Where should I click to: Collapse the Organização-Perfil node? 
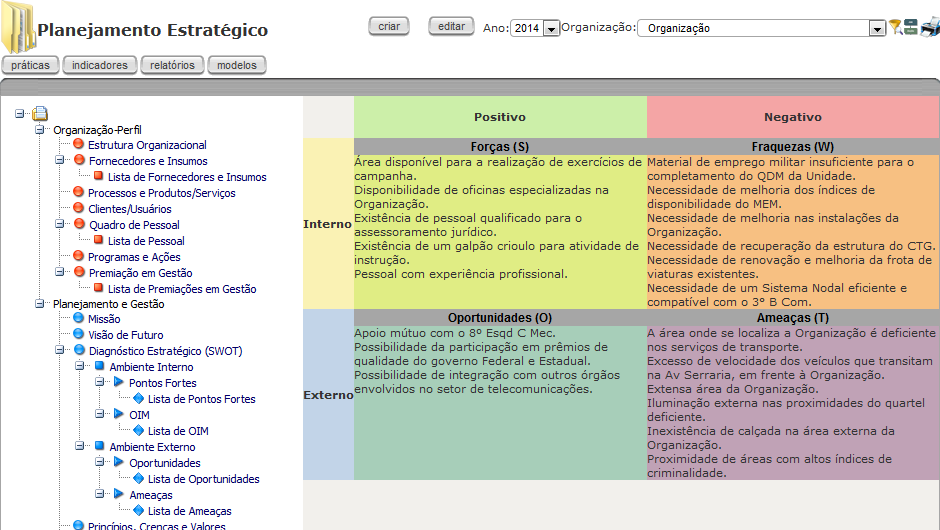40,129
